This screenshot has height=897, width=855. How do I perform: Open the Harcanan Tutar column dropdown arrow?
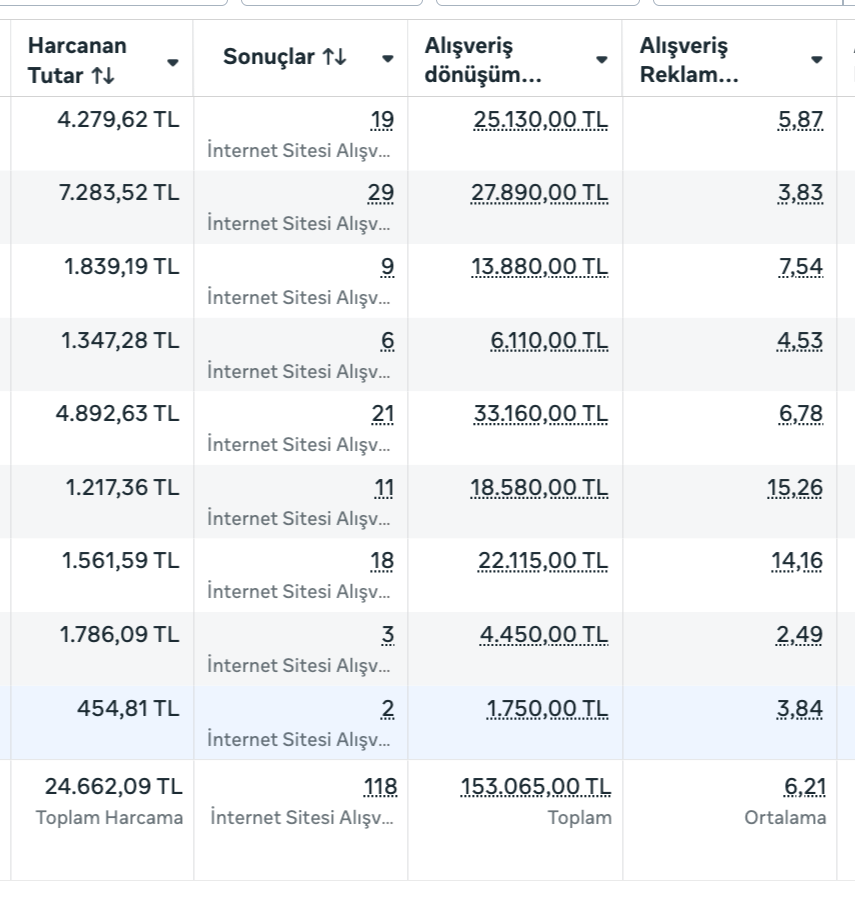point(172,62)
